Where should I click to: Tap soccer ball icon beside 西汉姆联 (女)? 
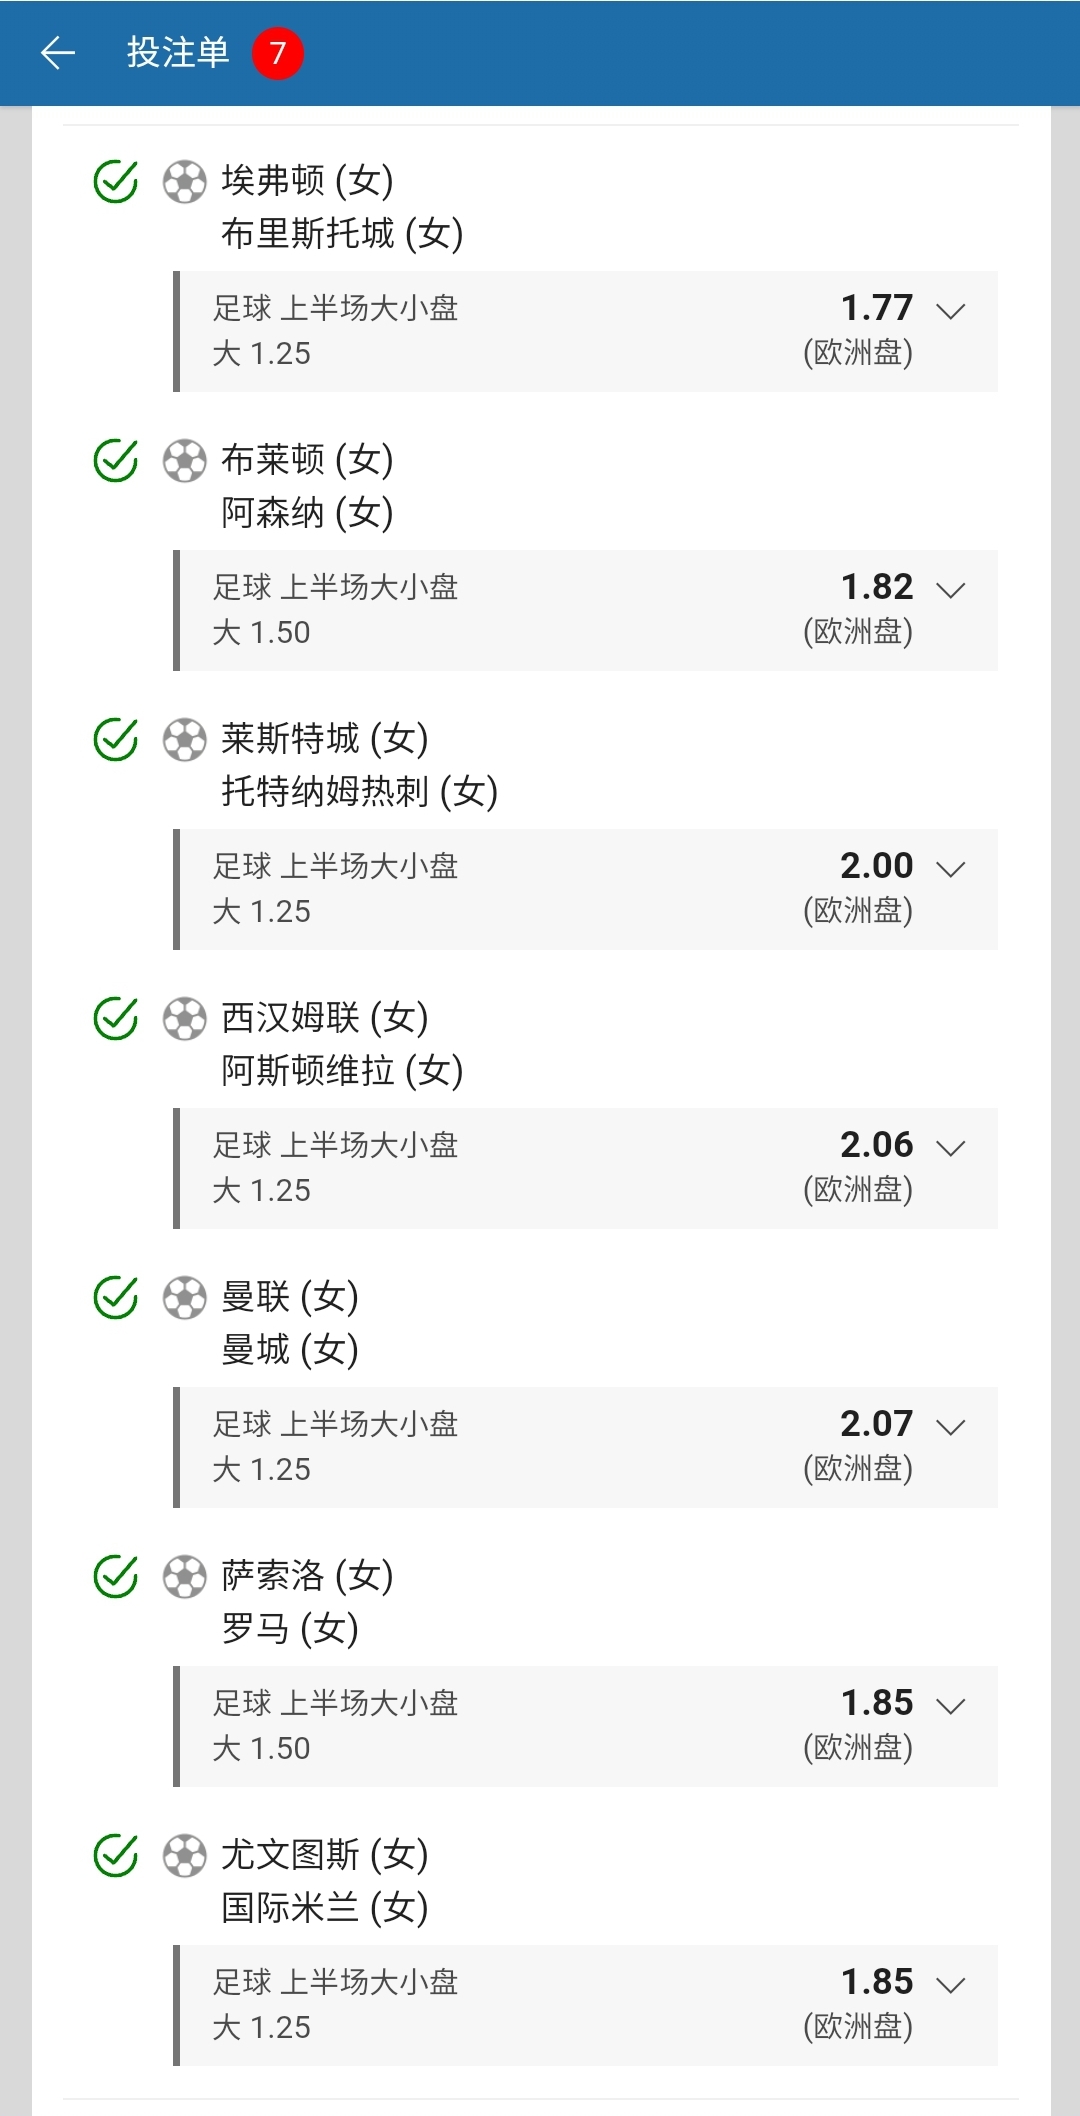point(184,1019)
